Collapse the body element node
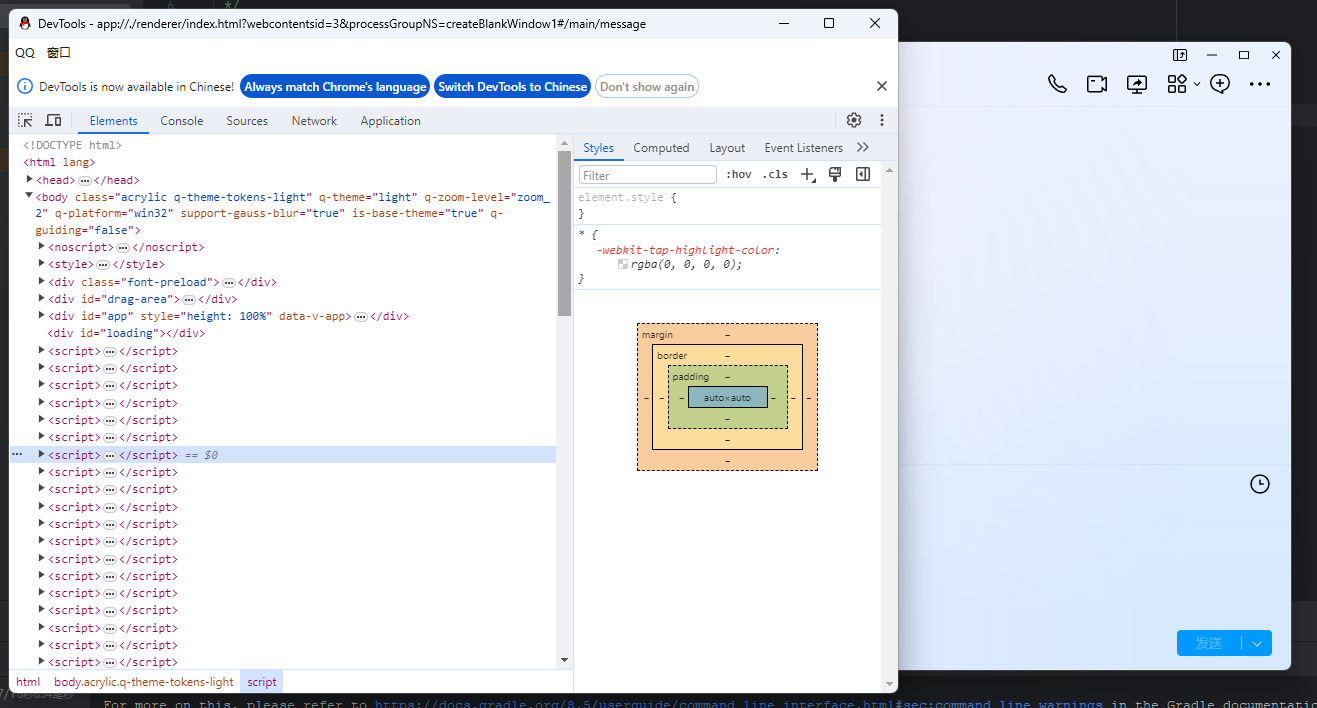This screenshot has height=708, width=1317. point(30,197)
